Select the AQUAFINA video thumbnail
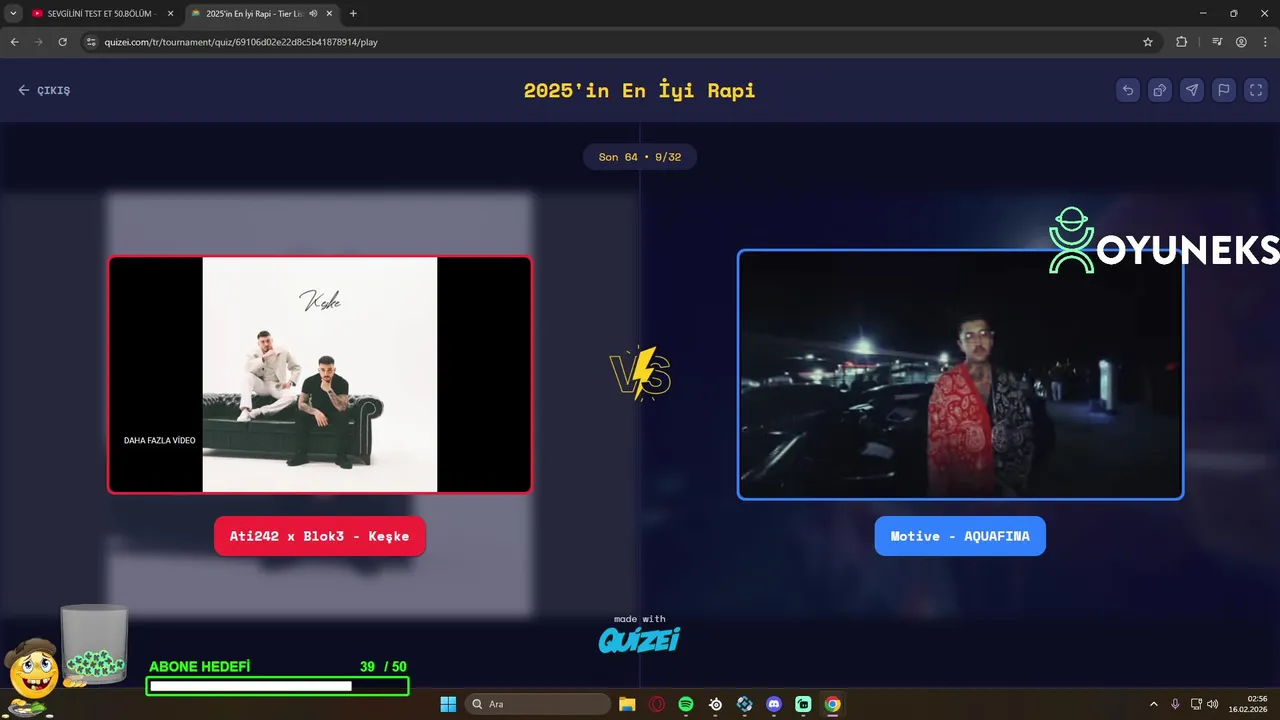1280x720 pixels. tap(960, 374)
